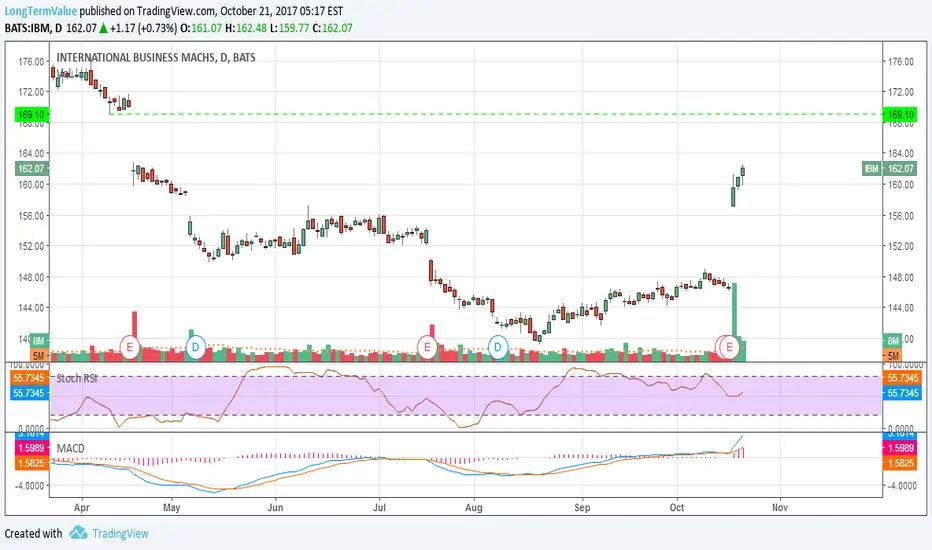Click the tall green October volume bar
The height and width of the screenshot is (550, 932).
click(x=735, y=322)
